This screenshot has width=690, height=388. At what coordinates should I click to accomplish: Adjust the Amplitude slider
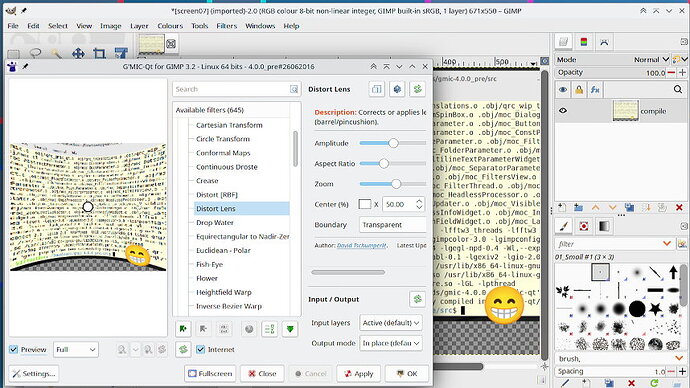click(x=393, y=143)
